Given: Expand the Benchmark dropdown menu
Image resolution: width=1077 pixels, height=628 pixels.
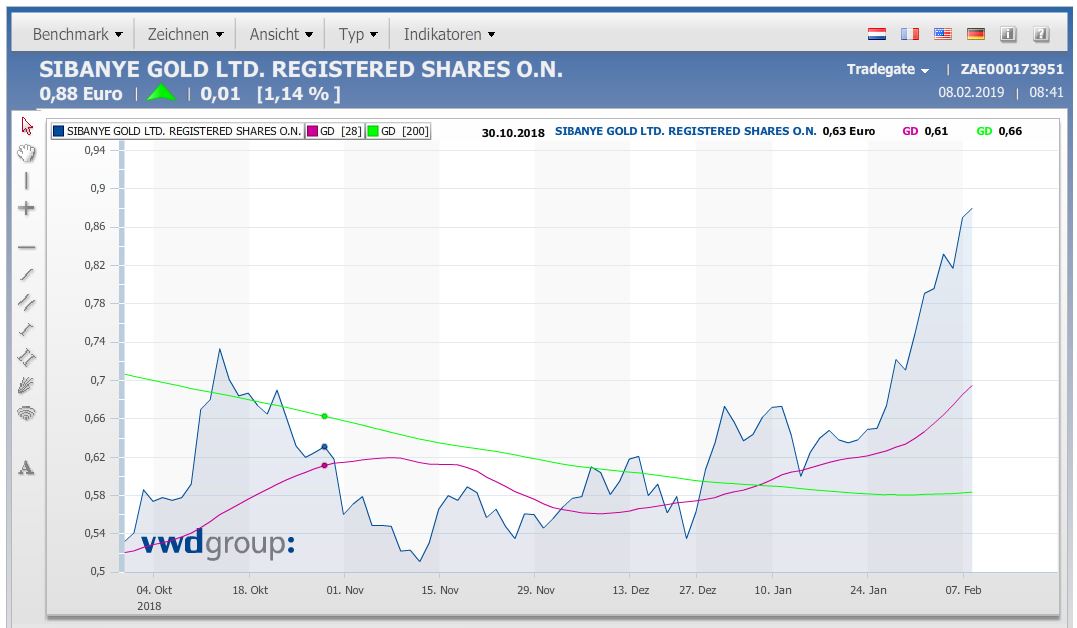Looking at the screenshot, I should [77, 34].
